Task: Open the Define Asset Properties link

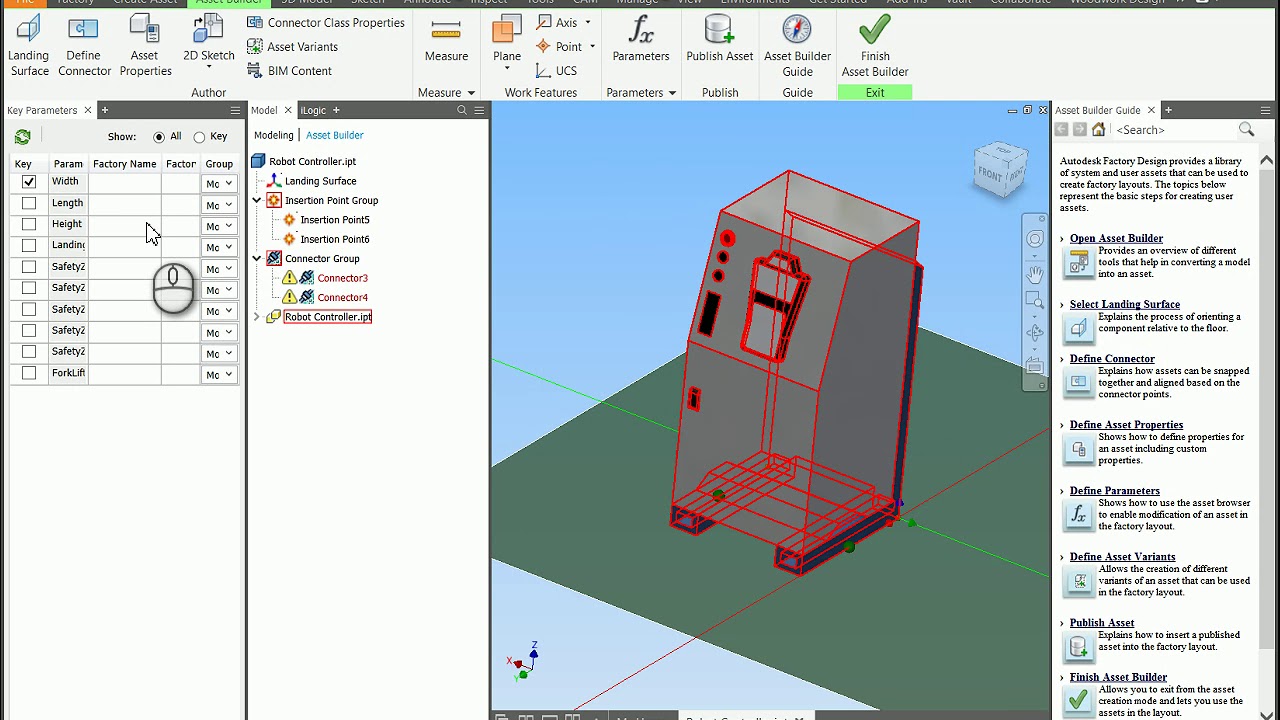Action: click(x=1126, y=424)
